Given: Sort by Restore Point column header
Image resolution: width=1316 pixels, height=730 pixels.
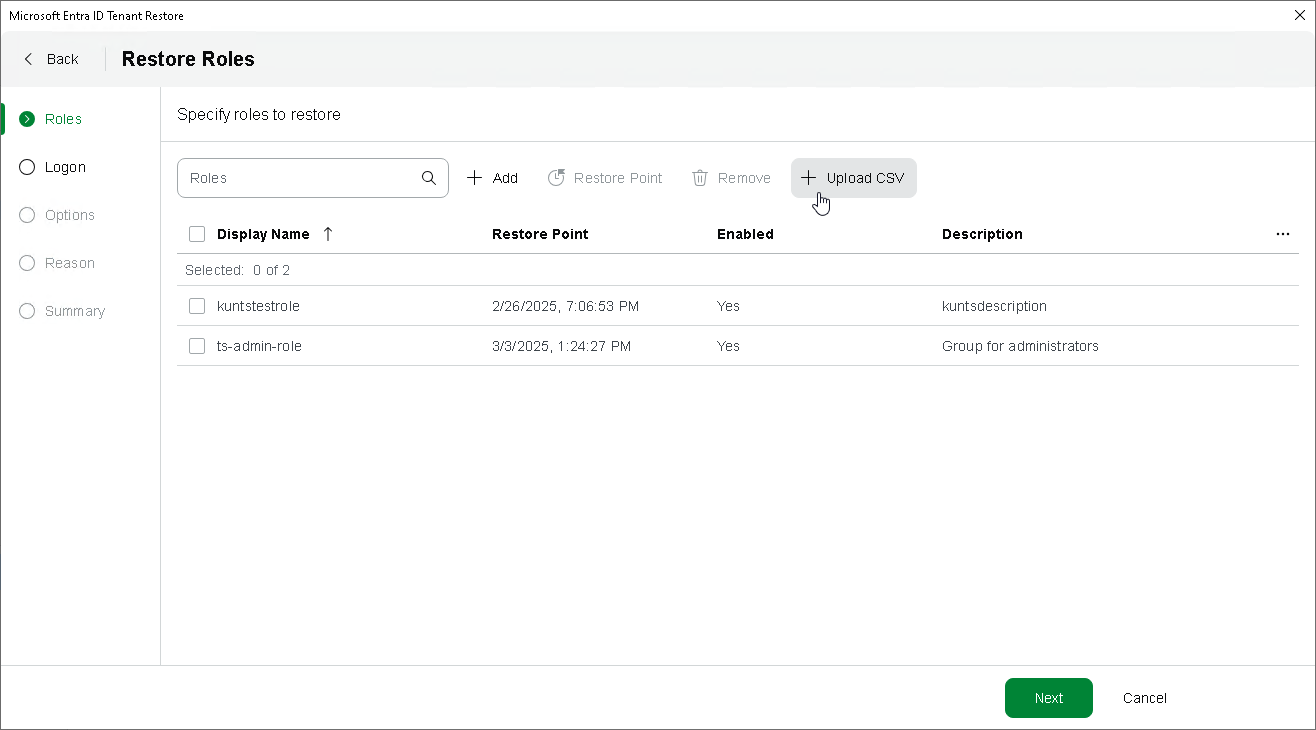Looking at the screenshot, I should (540, 234).
